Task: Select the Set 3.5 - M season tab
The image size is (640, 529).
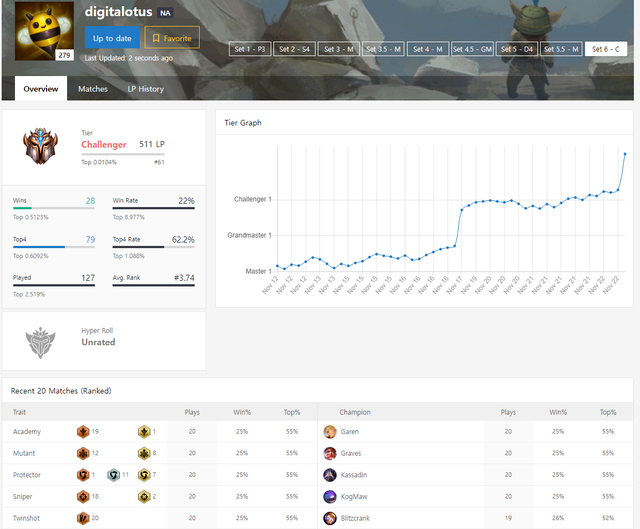Action: 383,49
